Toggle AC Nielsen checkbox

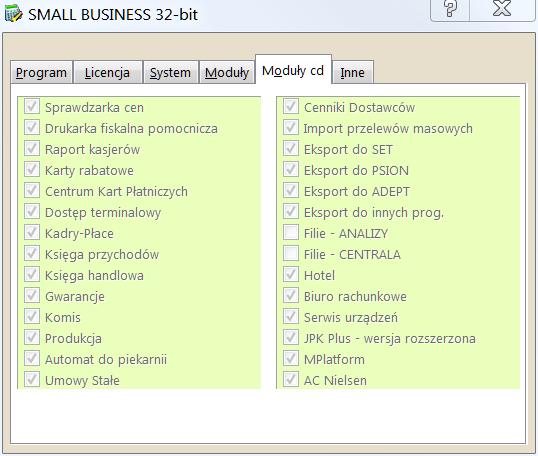pos(291,379)
